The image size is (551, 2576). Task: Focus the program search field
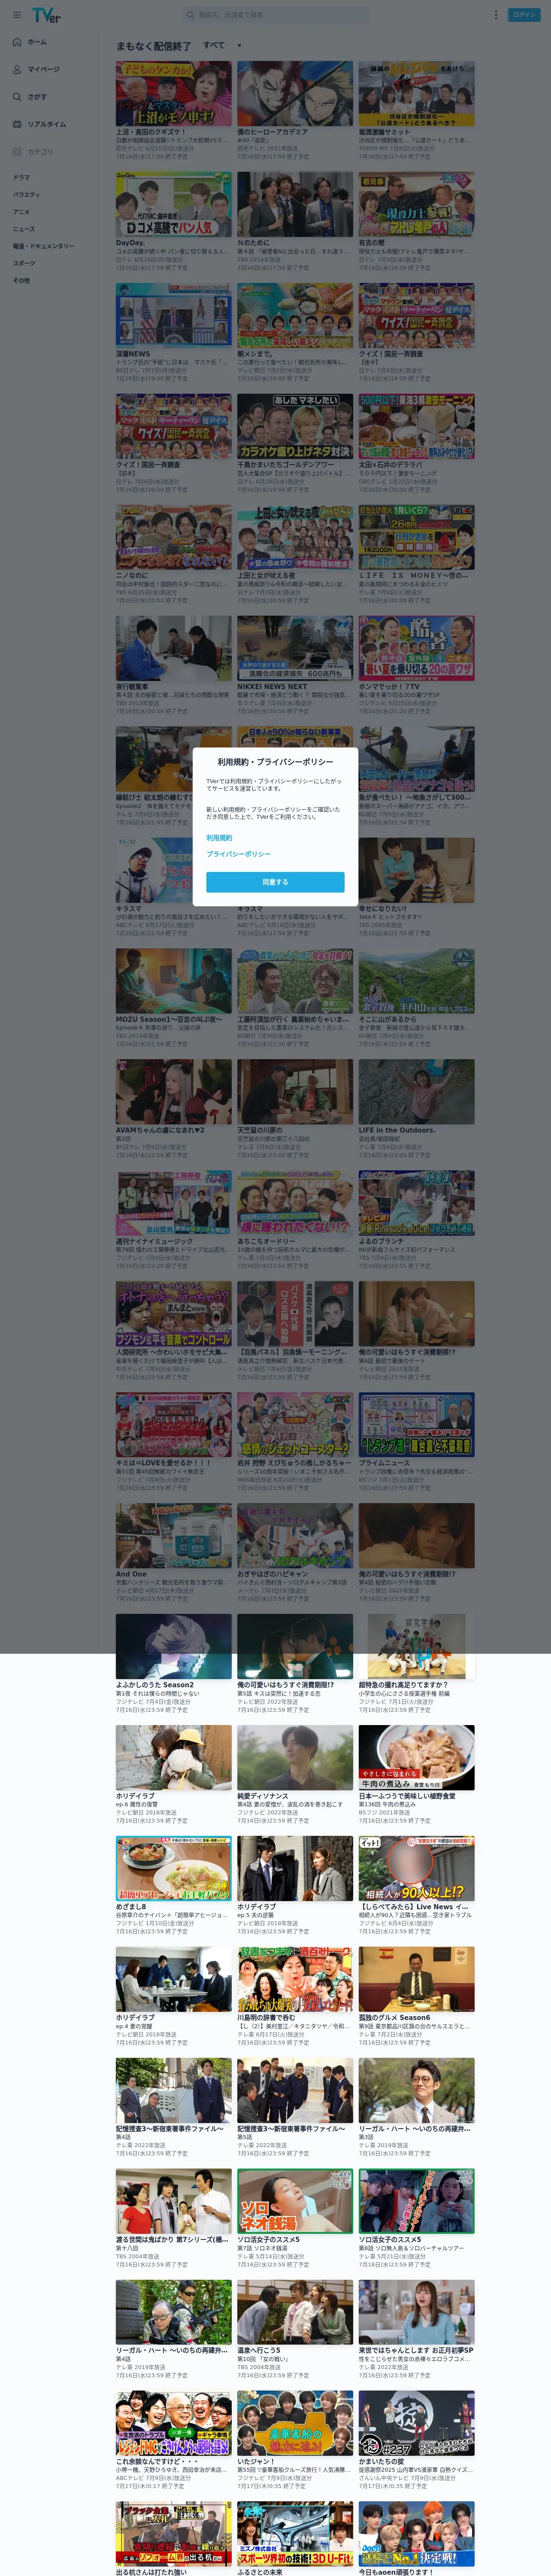(x=275, y=15)
